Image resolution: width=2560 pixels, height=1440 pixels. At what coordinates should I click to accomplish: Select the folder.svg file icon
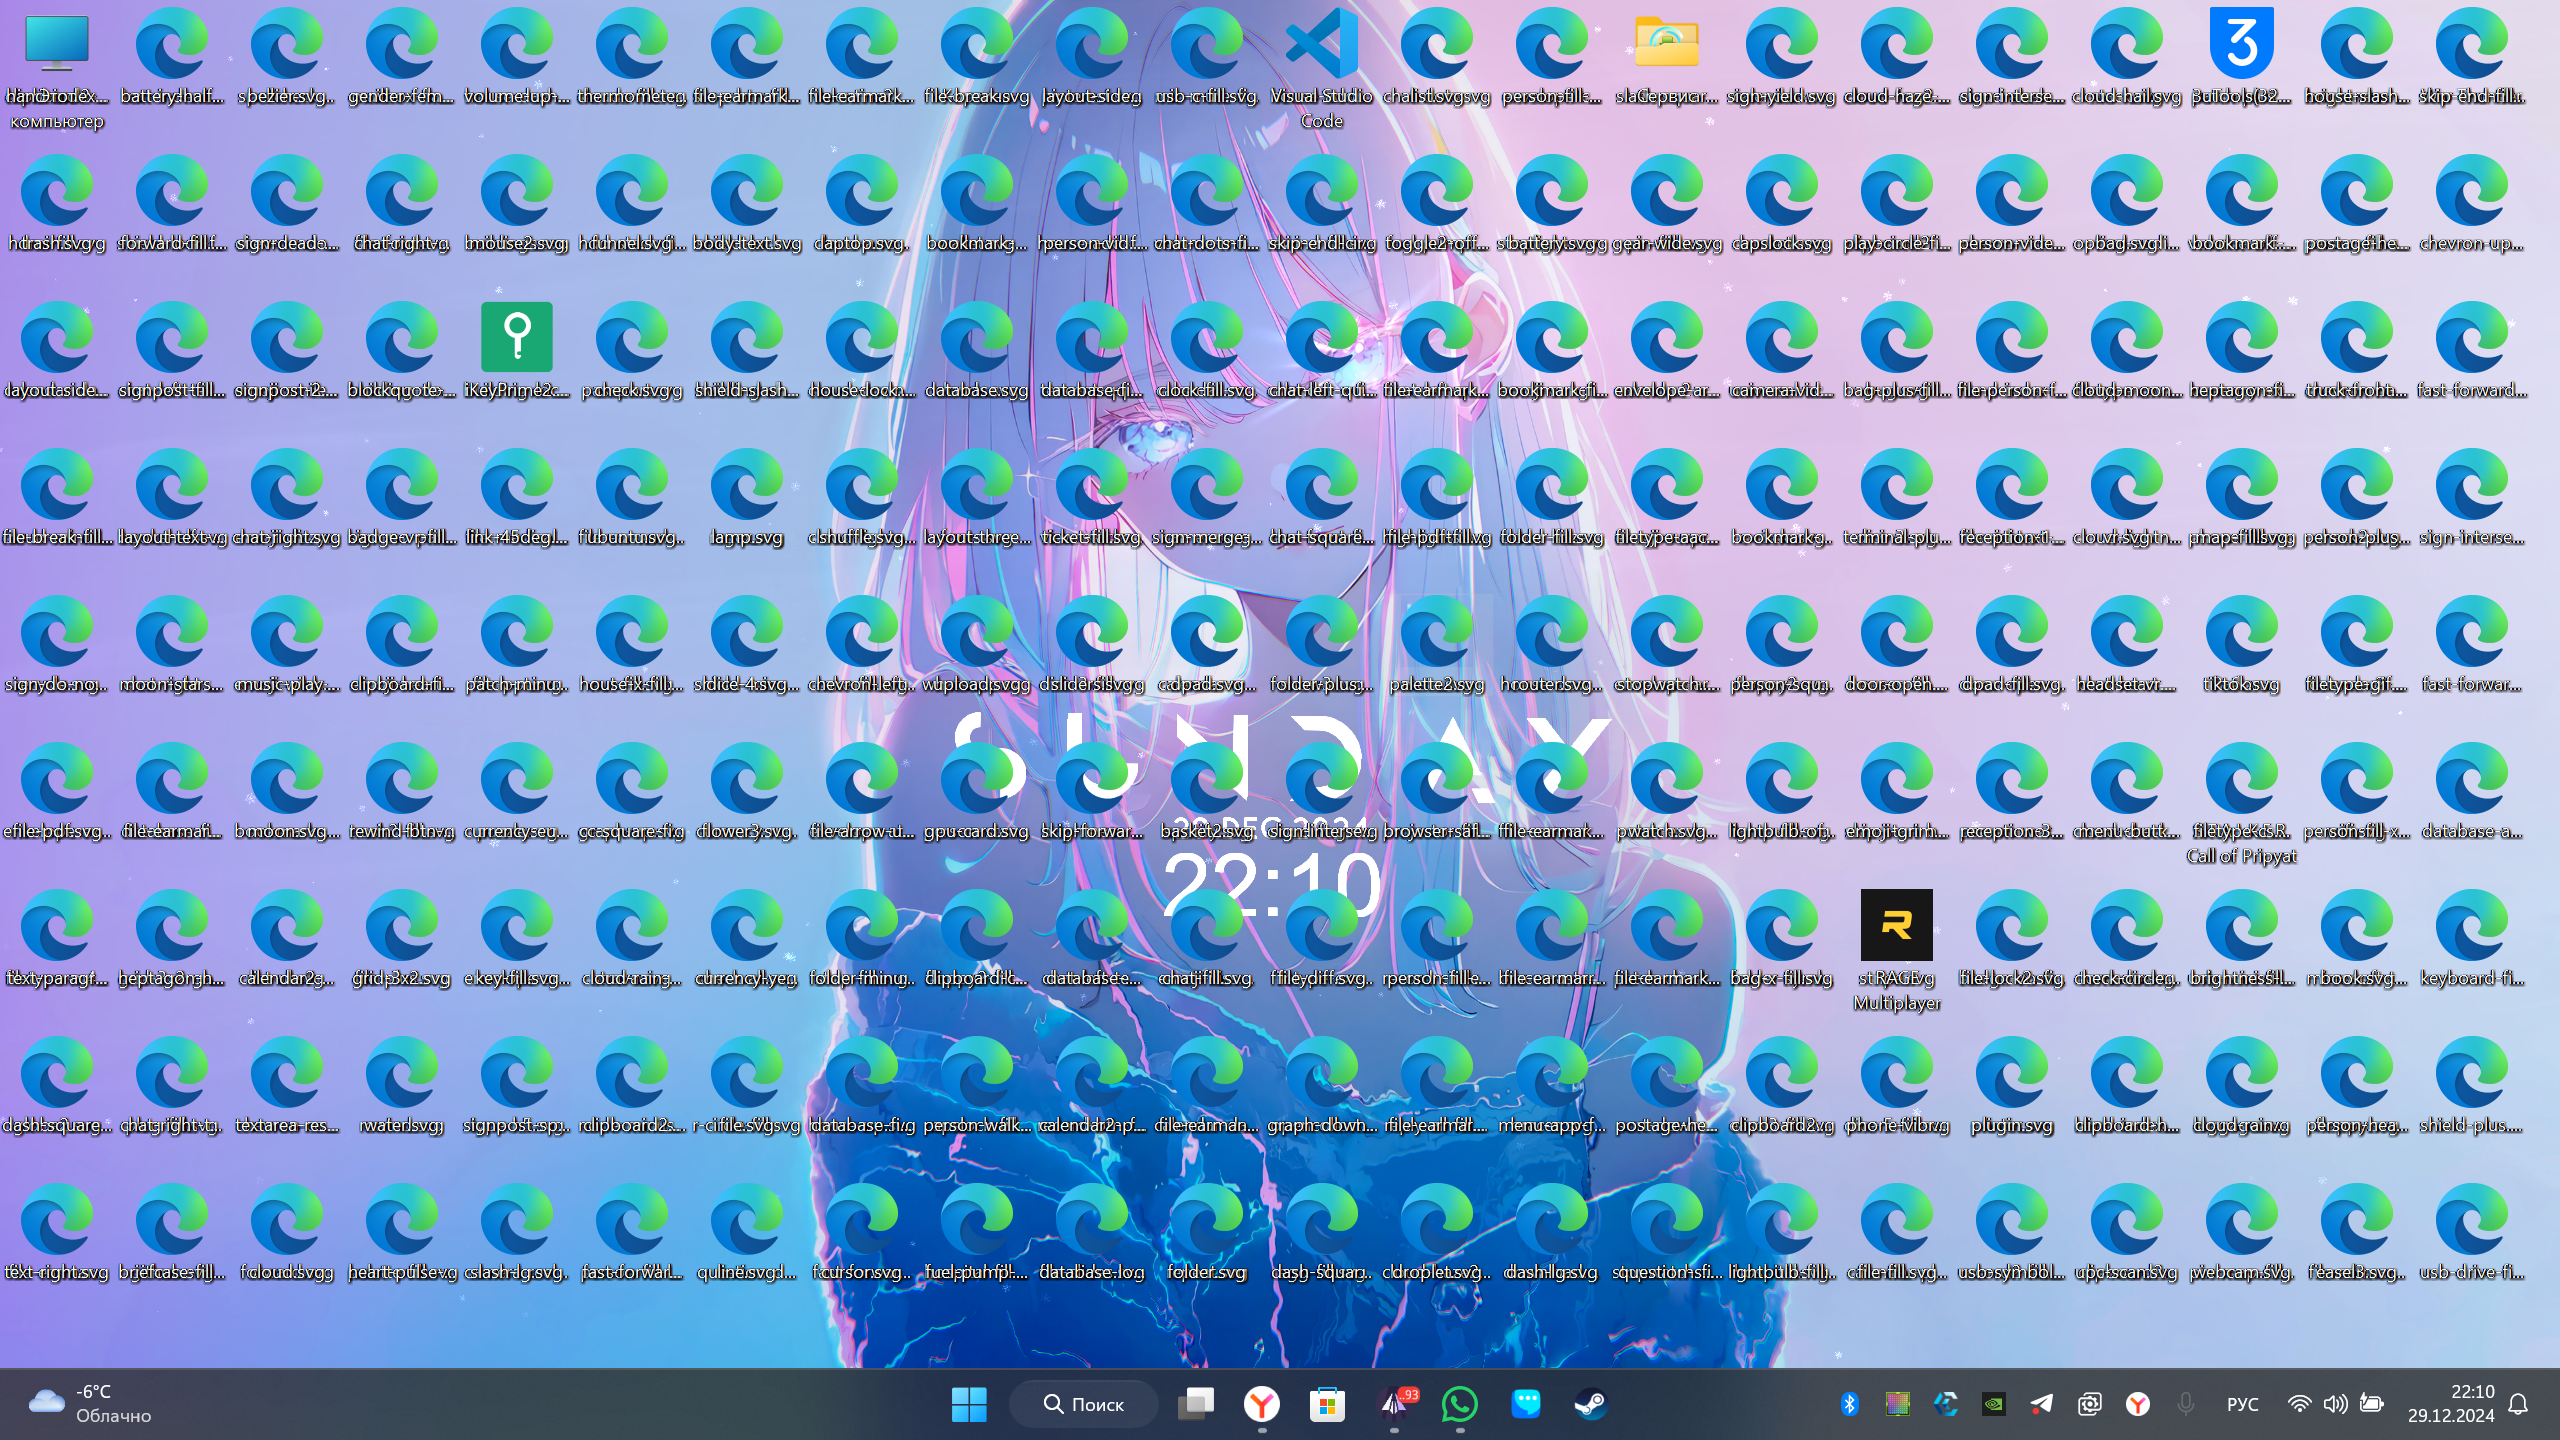1206,1220
